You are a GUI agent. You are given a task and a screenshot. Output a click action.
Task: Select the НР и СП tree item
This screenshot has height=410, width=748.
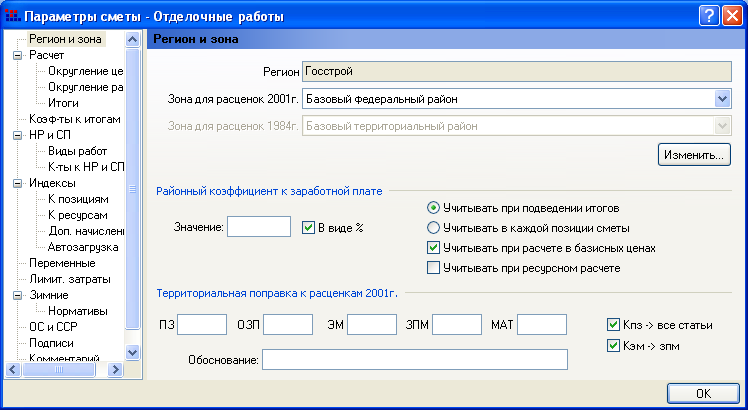tap(50, 135)
